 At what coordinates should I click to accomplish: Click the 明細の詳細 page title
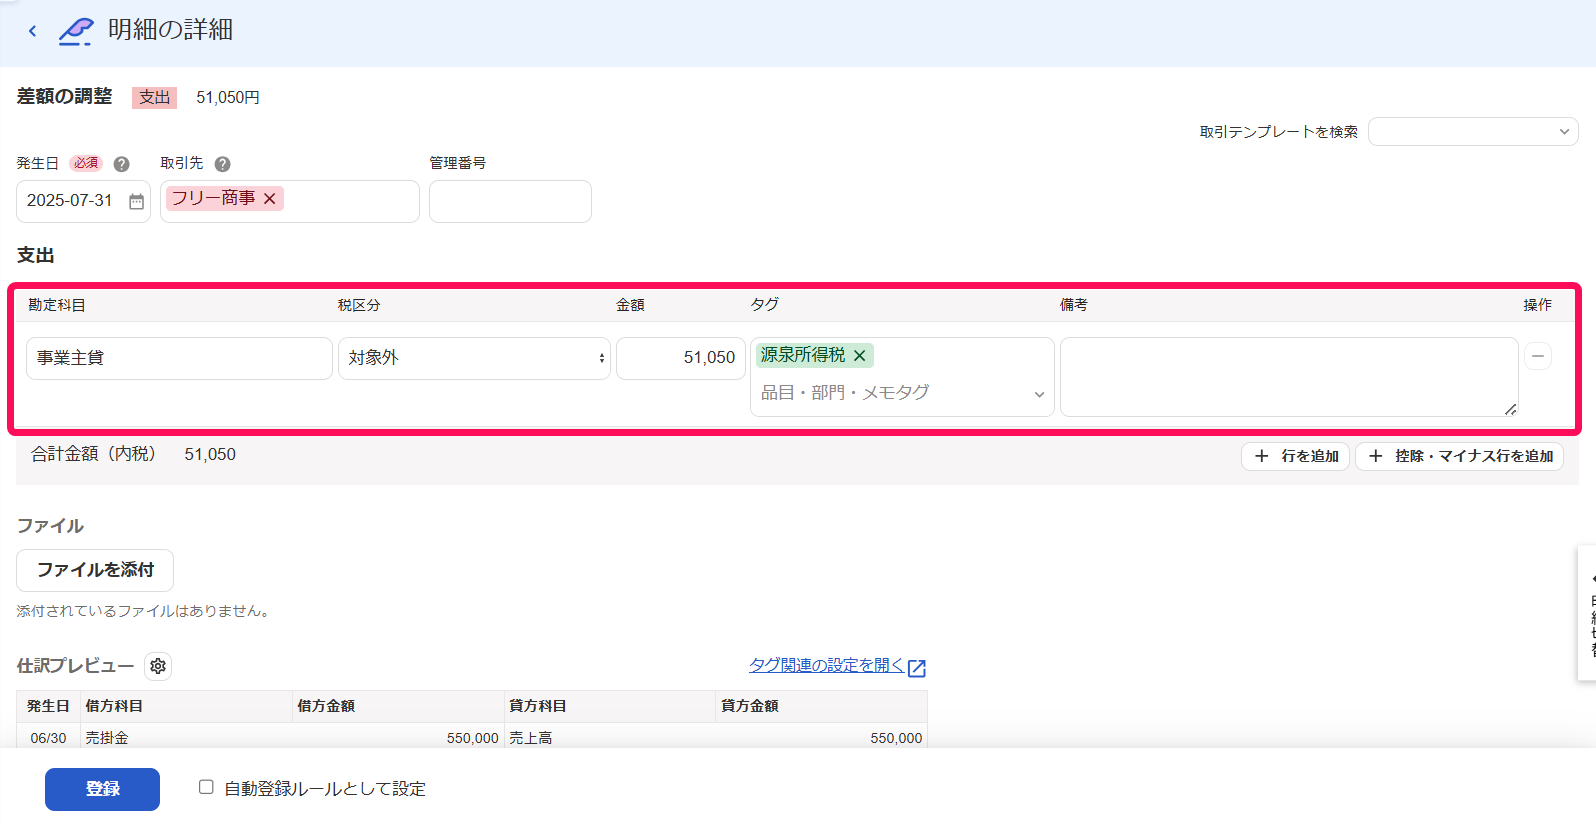click(x=170, y=30)
